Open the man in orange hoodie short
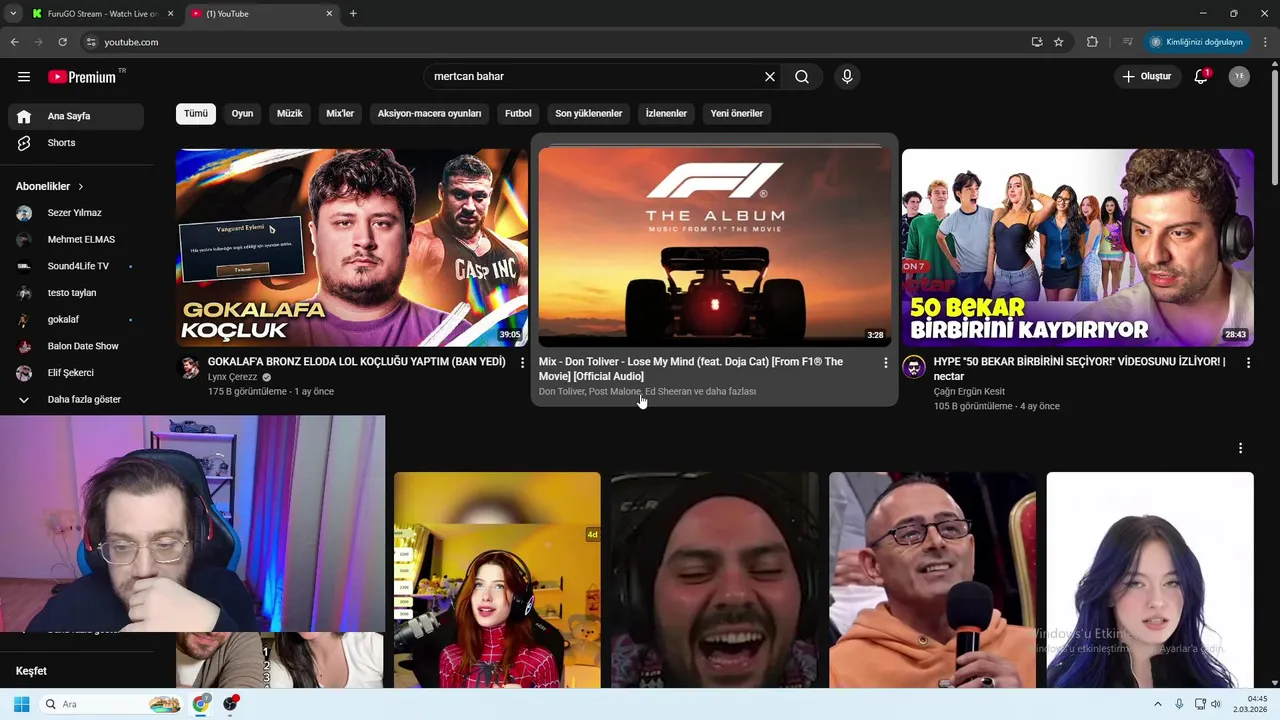This screenshot has height=720, width=1280. click(932, 580)
